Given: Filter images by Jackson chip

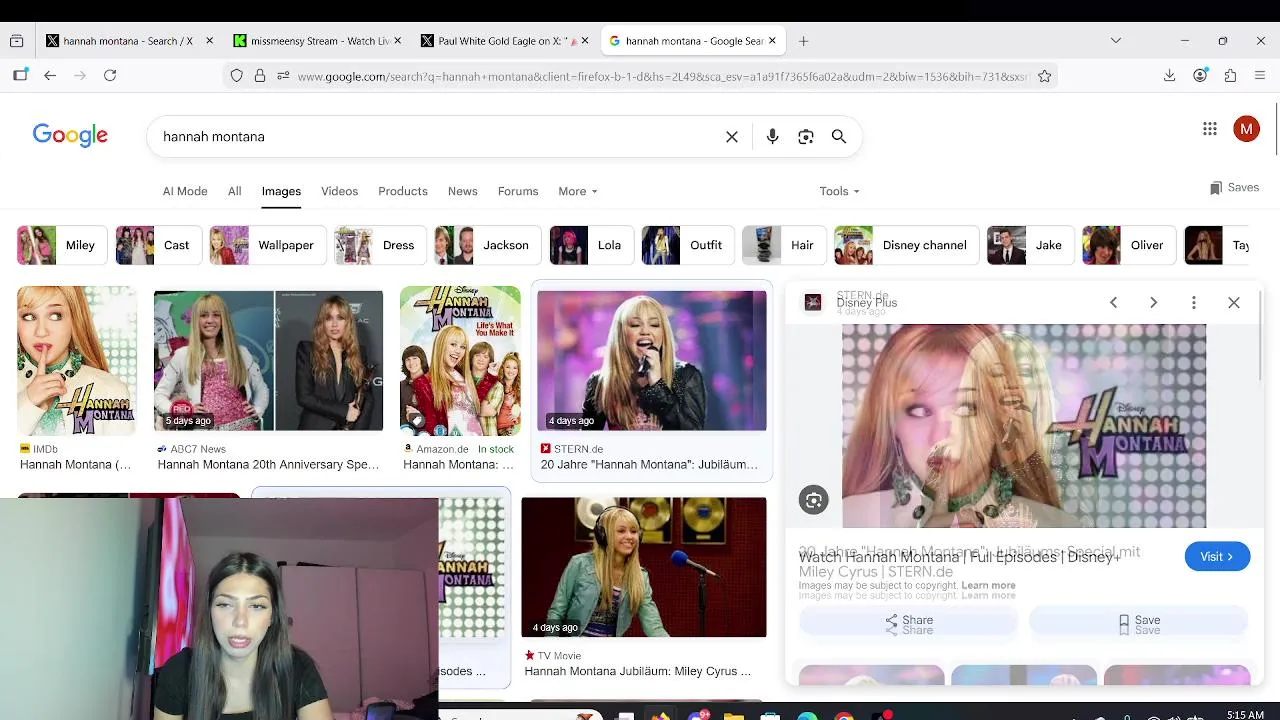Looking at the screenshot, I should [x=486, y=245].
